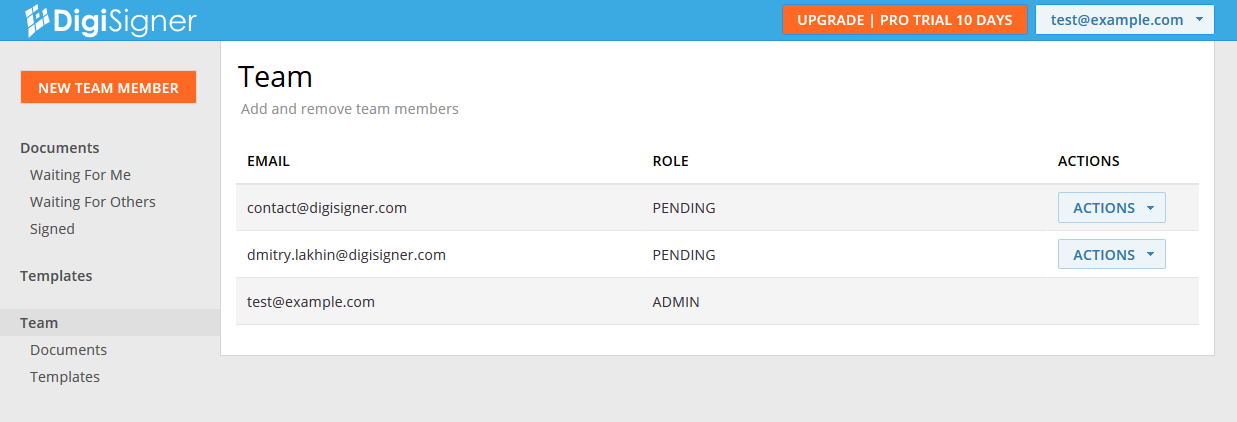Open the test@example.com account dropdown
The width and height of the screenshot is (1237, 422).
(x=1125, y=20)
